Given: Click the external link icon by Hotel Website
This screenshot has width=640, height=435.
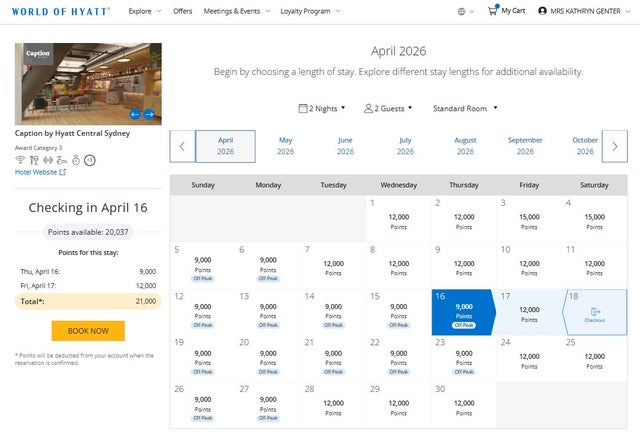Looking at the screenshot, I should point(62,172).
